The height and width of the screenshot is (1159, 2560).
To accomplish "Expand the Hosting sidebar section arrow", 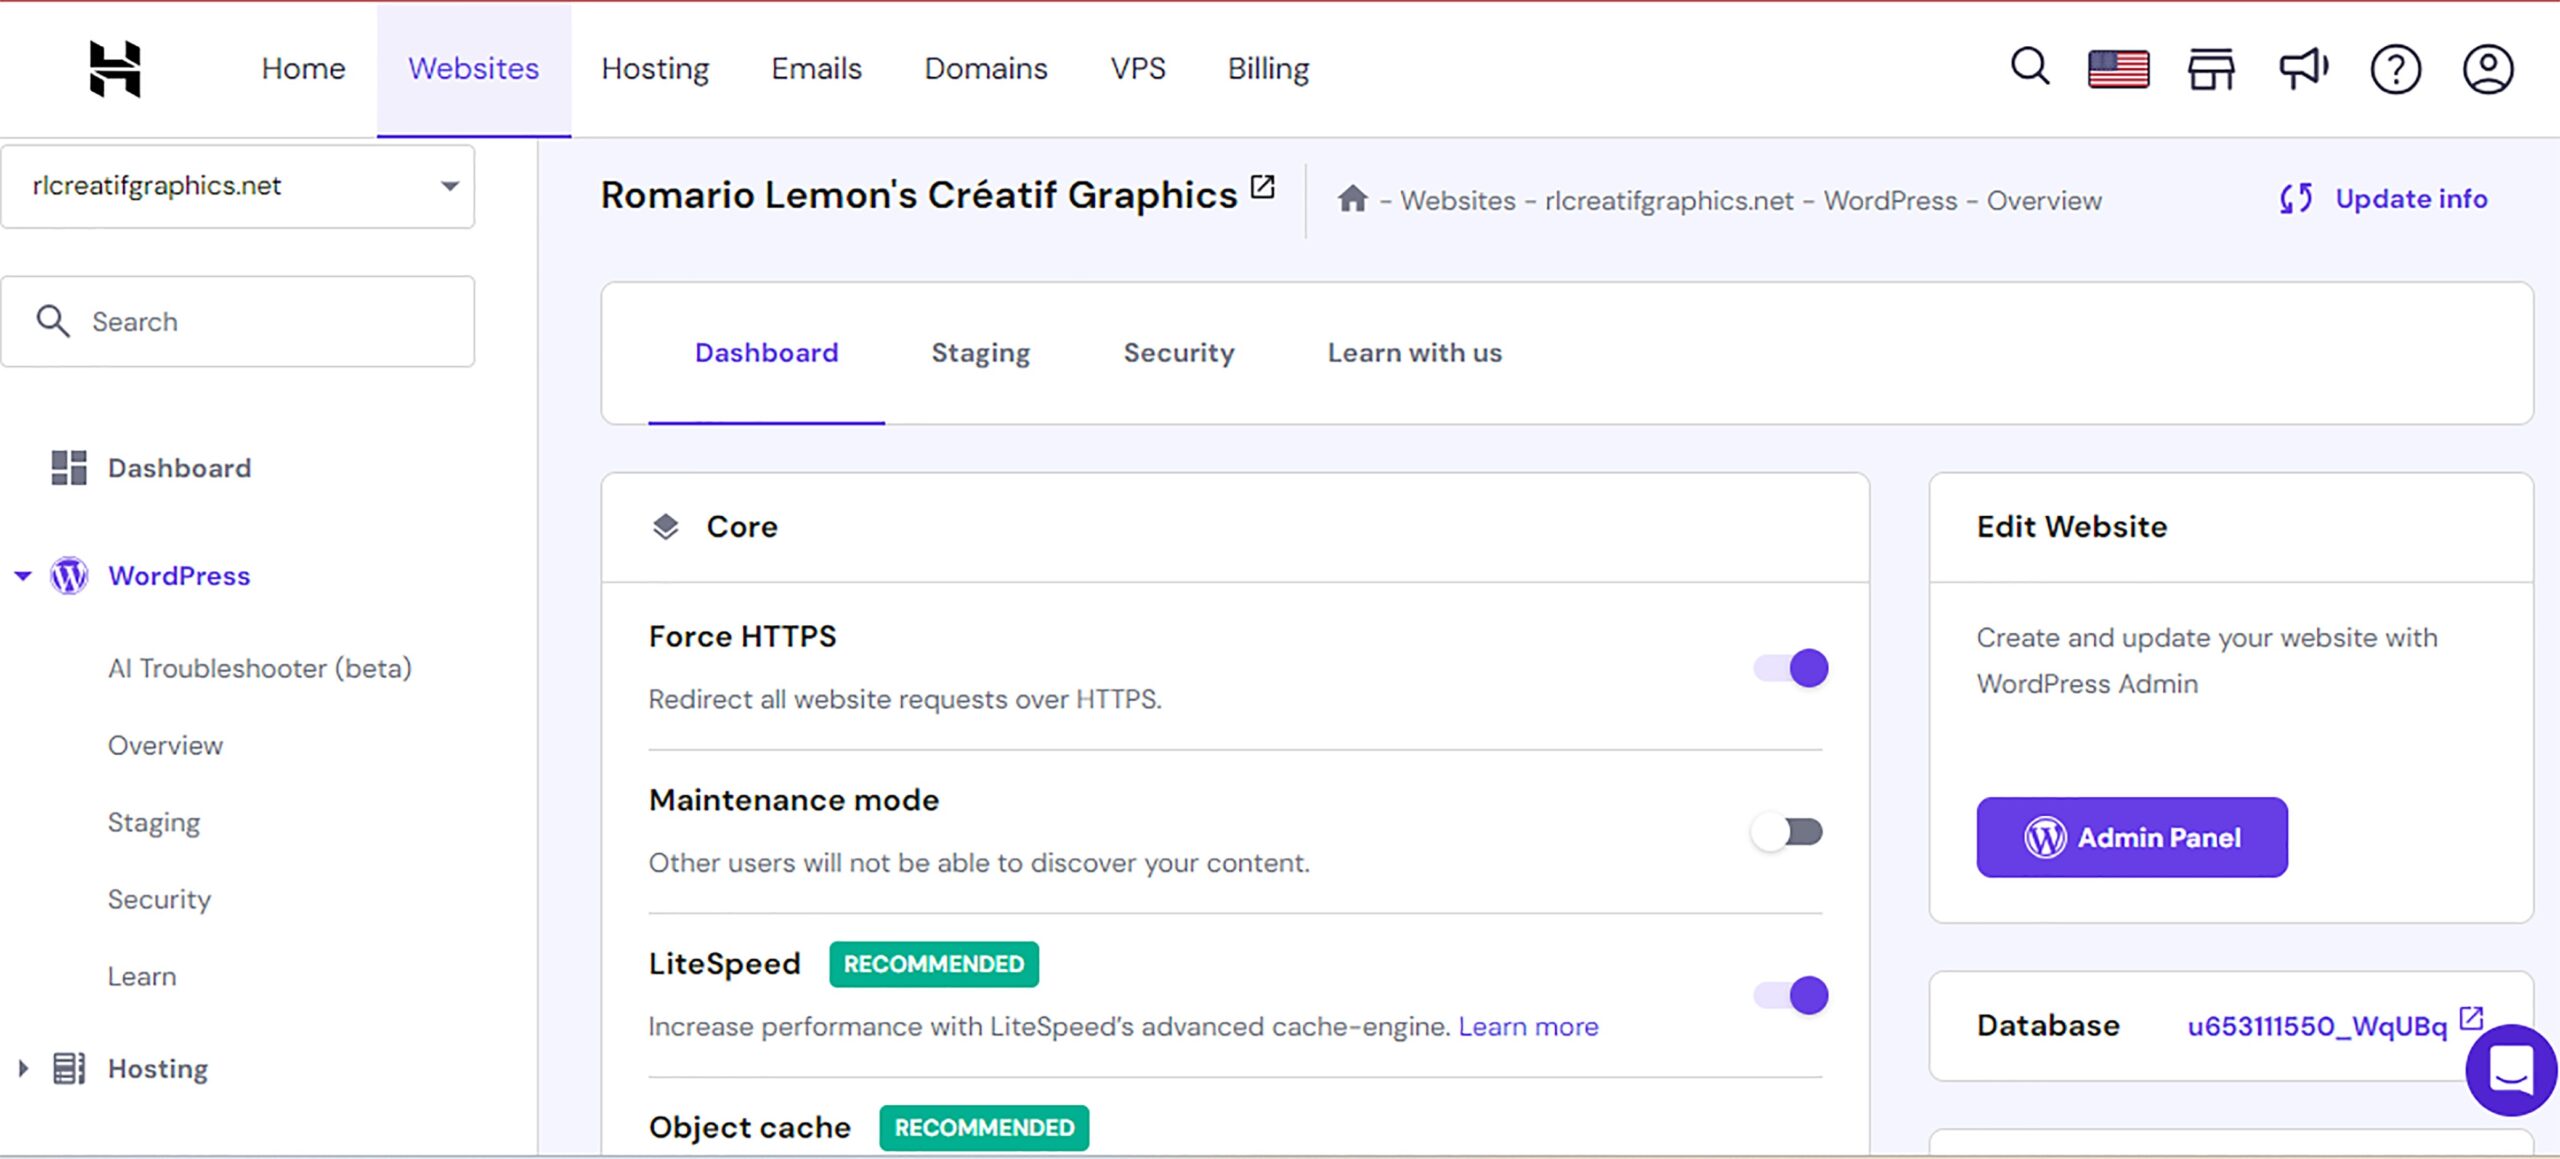I will 23,1068.
